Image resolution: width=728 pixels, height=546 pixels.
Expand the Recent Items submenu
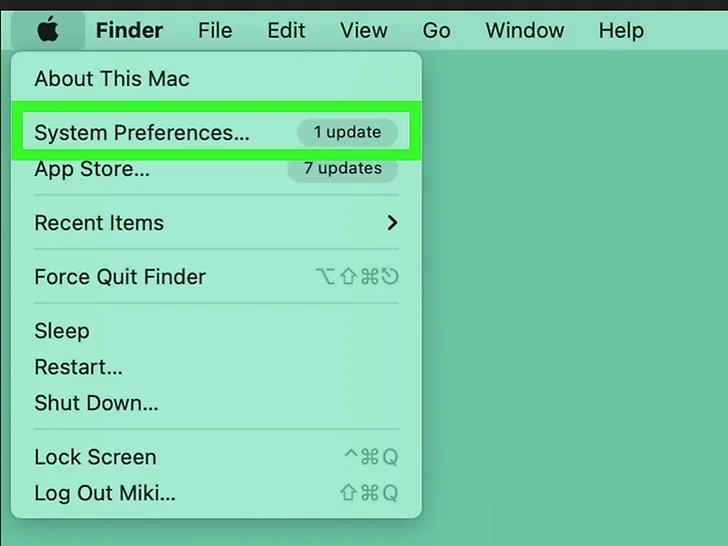pos(216,223)
